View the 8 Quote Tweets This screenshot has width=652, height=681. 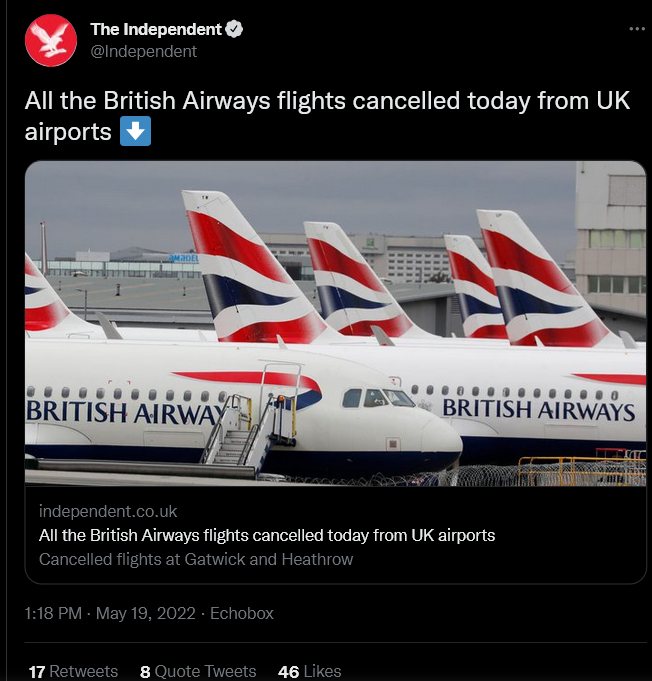(x=198, y=671)
